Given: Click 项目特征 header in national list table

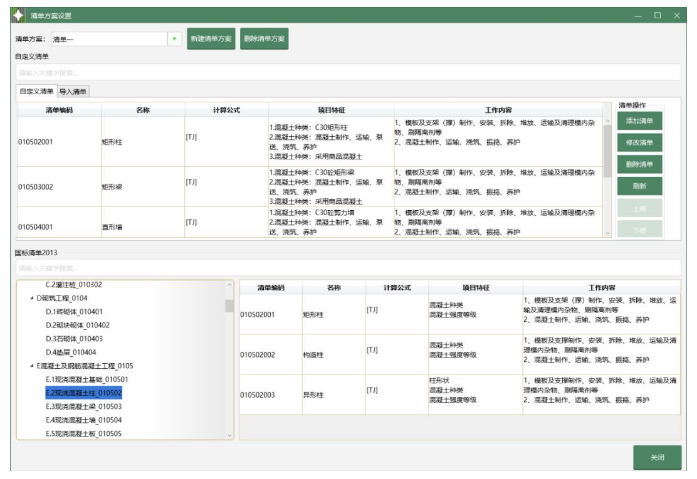Looking at the screenshot, I should click(476, 287).
